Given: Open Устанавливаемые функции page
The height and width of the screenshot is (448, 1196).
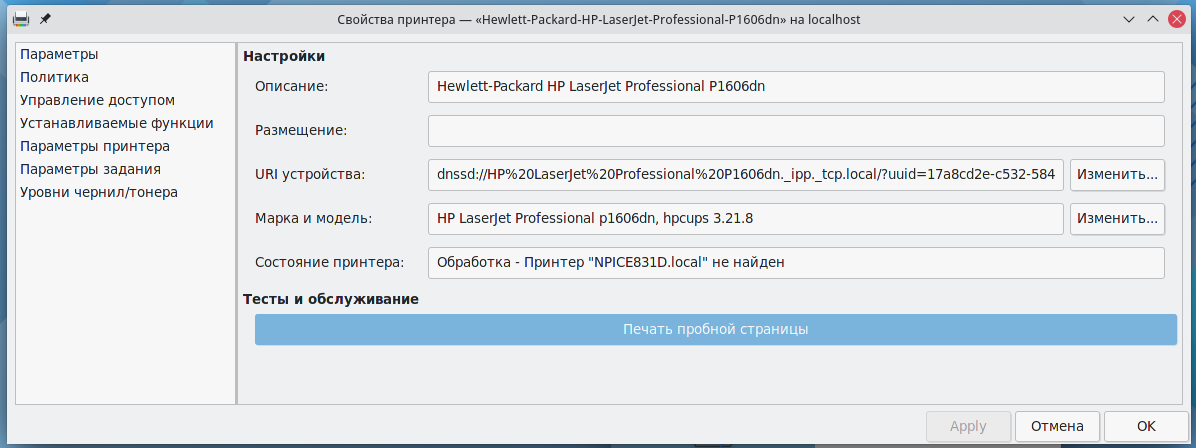Looking at the screenshot, I should [116, 123].
